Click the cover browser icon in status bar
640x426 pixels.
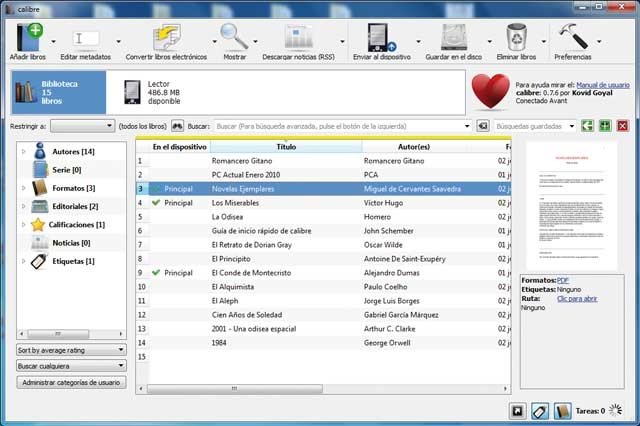(x=518, y=411)
